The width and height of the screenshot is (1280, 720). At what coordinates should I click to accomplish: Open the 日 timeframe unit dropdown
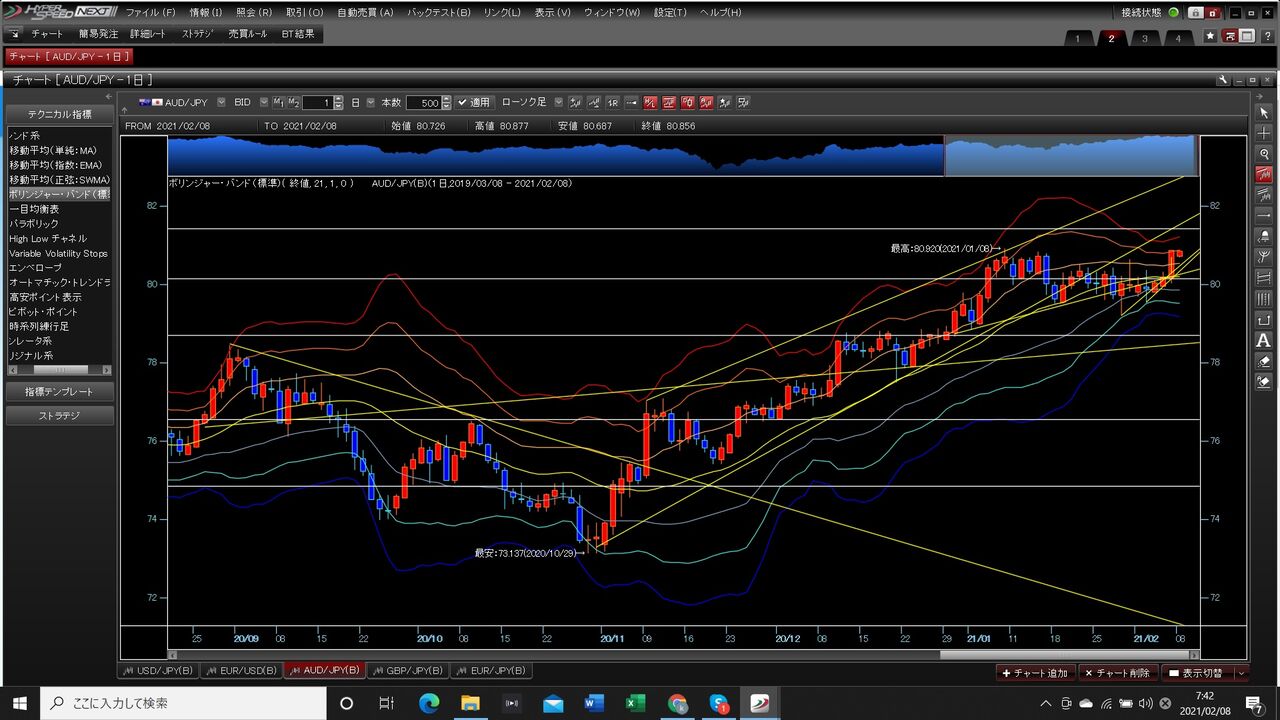point(371,102)
